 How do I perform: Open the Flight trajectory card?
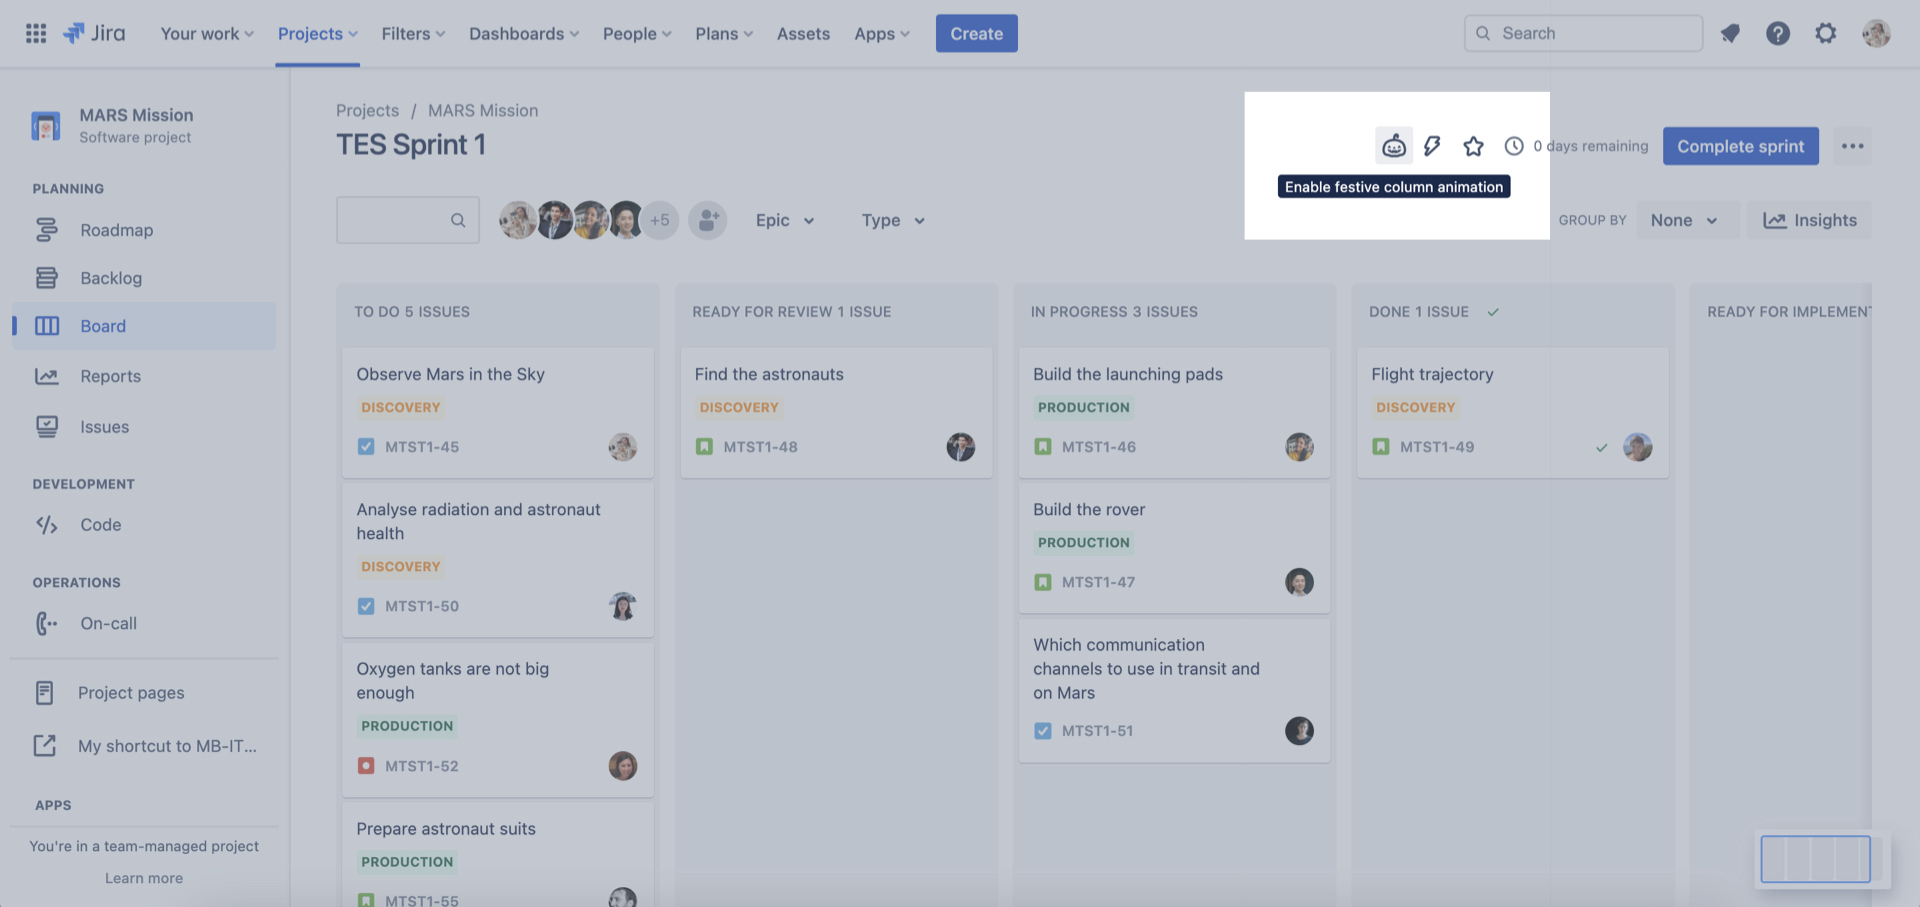pos(1512,412)
